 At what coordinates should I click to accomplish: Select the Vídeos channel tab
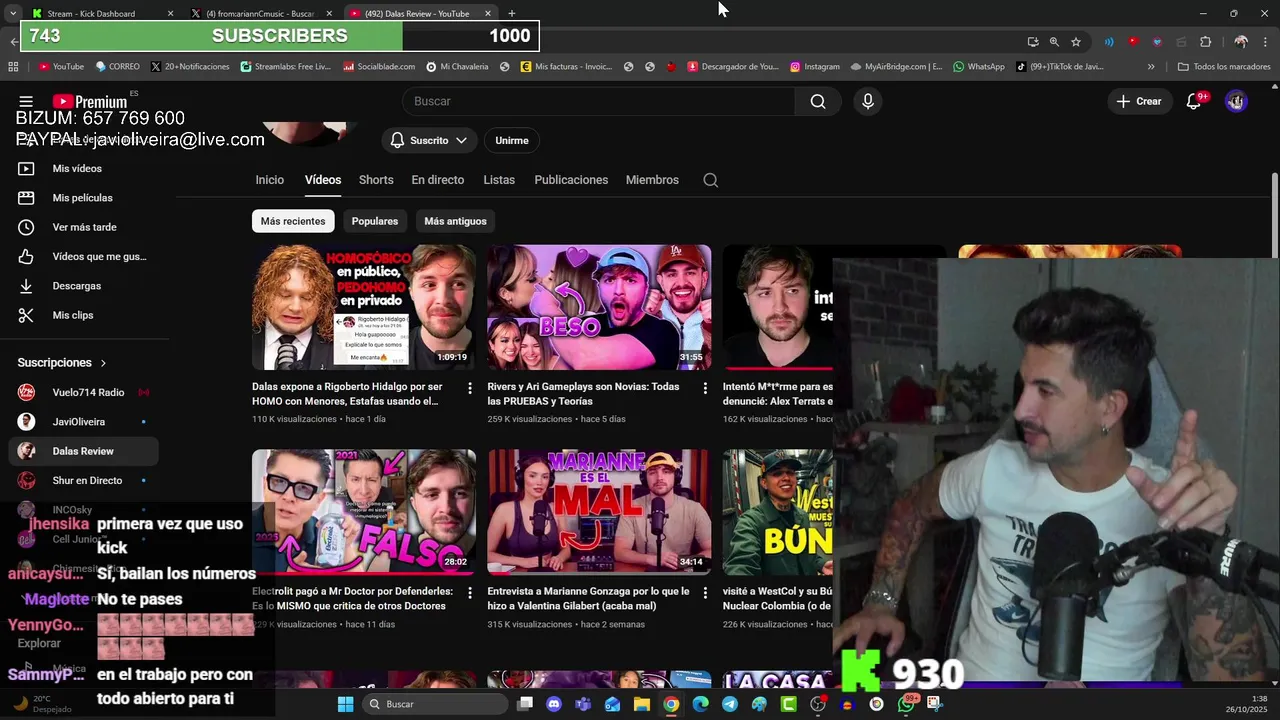coord(323,180)
